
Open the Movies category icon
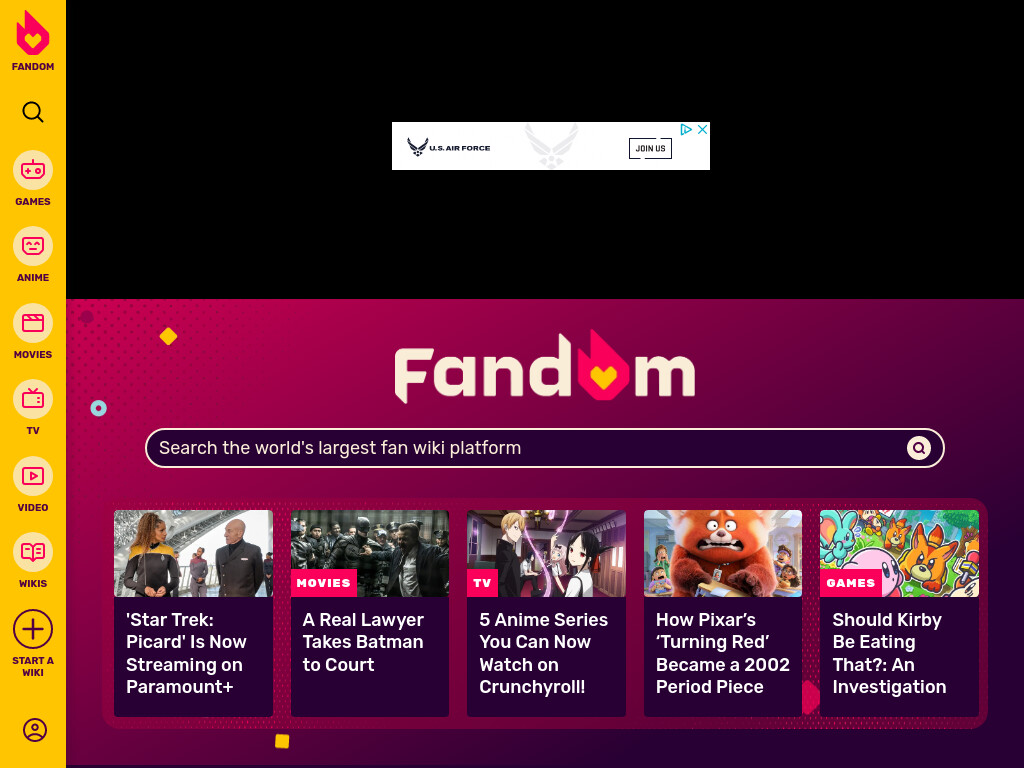33,323
